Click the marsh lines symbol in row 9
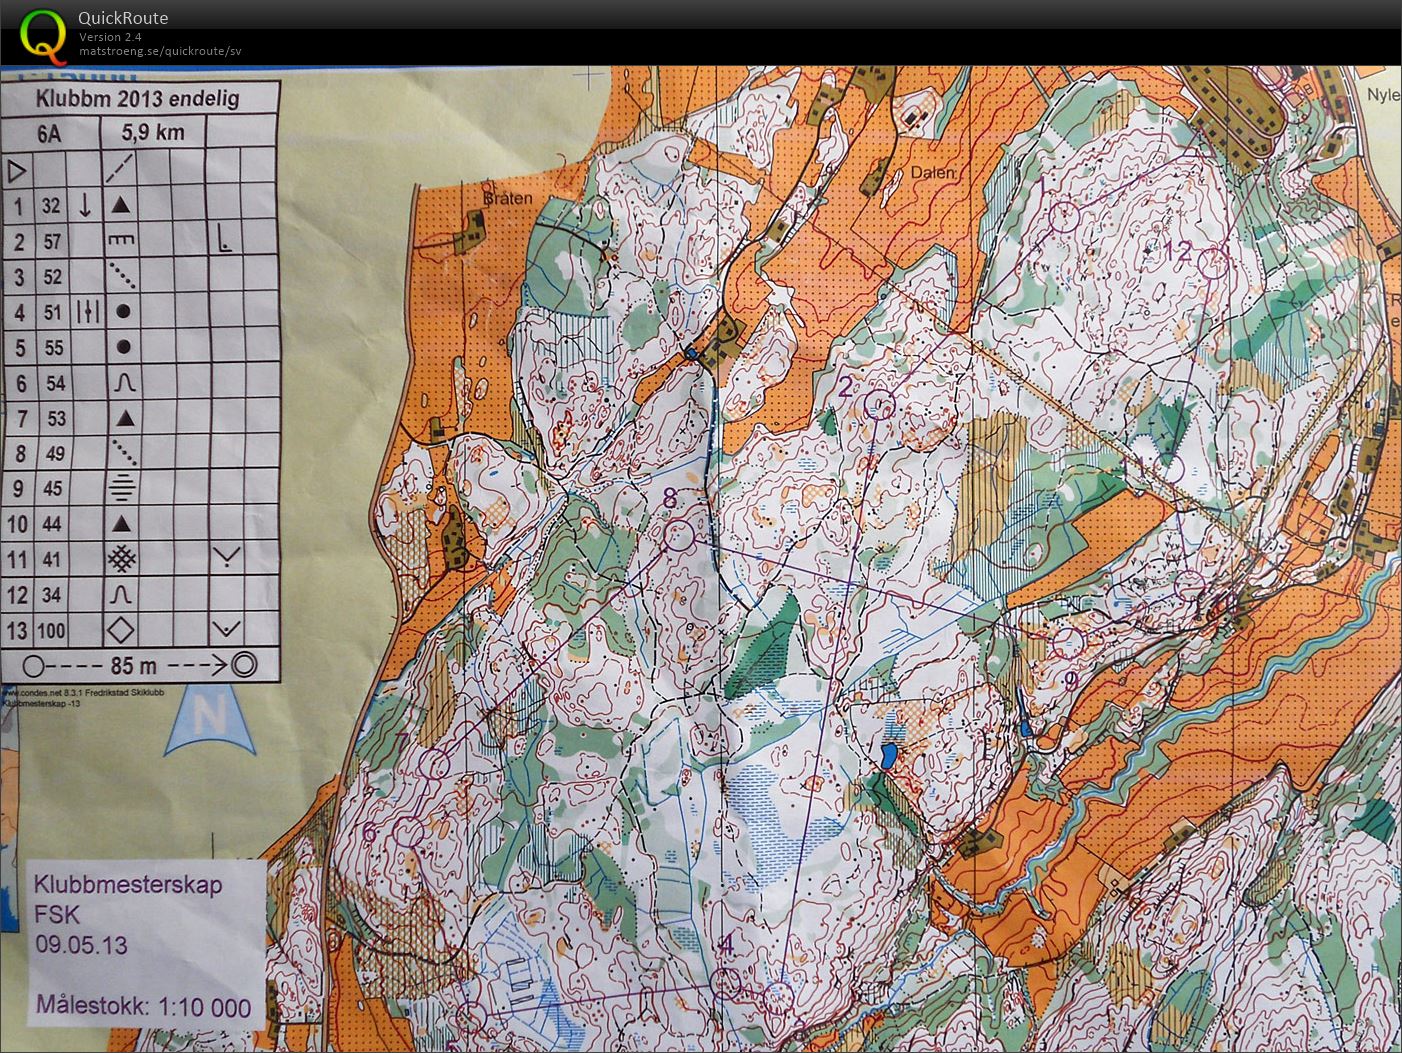This screenshot has width=1402, height=1053. (x=122, y=488)
